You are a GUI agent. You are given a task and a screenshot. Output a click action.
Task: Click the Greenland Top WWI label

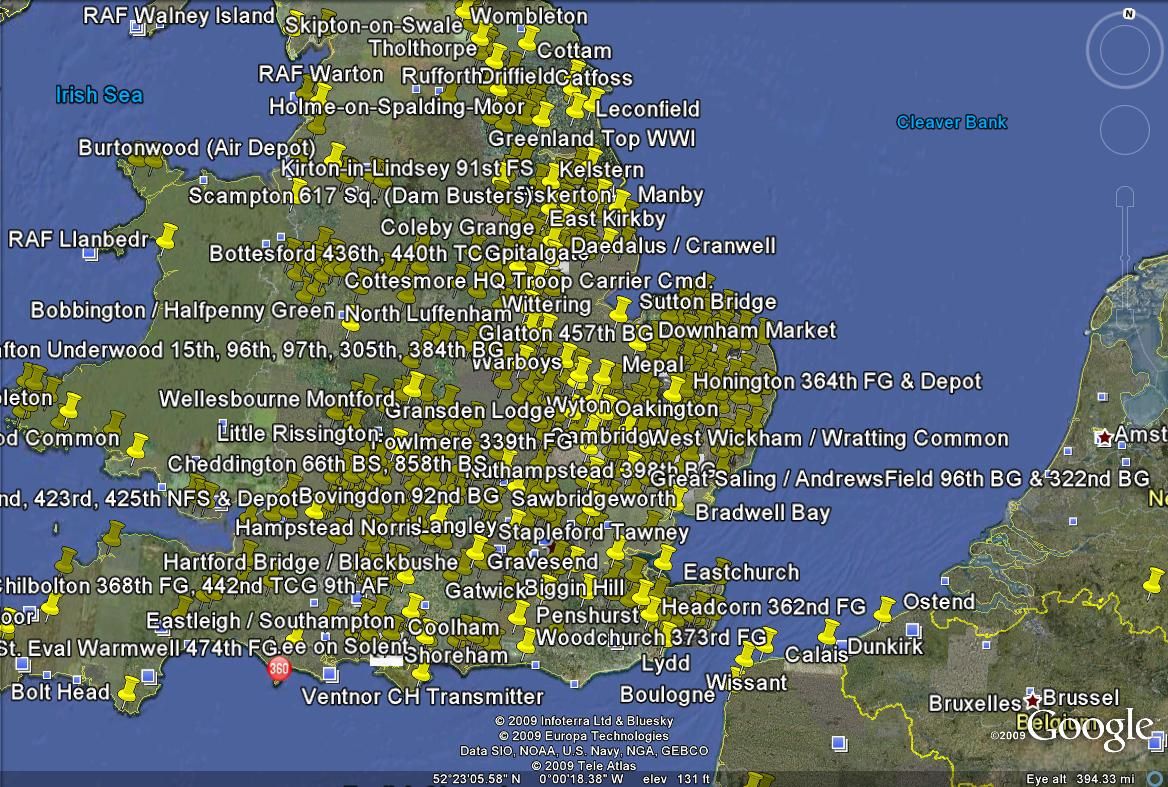(x=592, y=138)
